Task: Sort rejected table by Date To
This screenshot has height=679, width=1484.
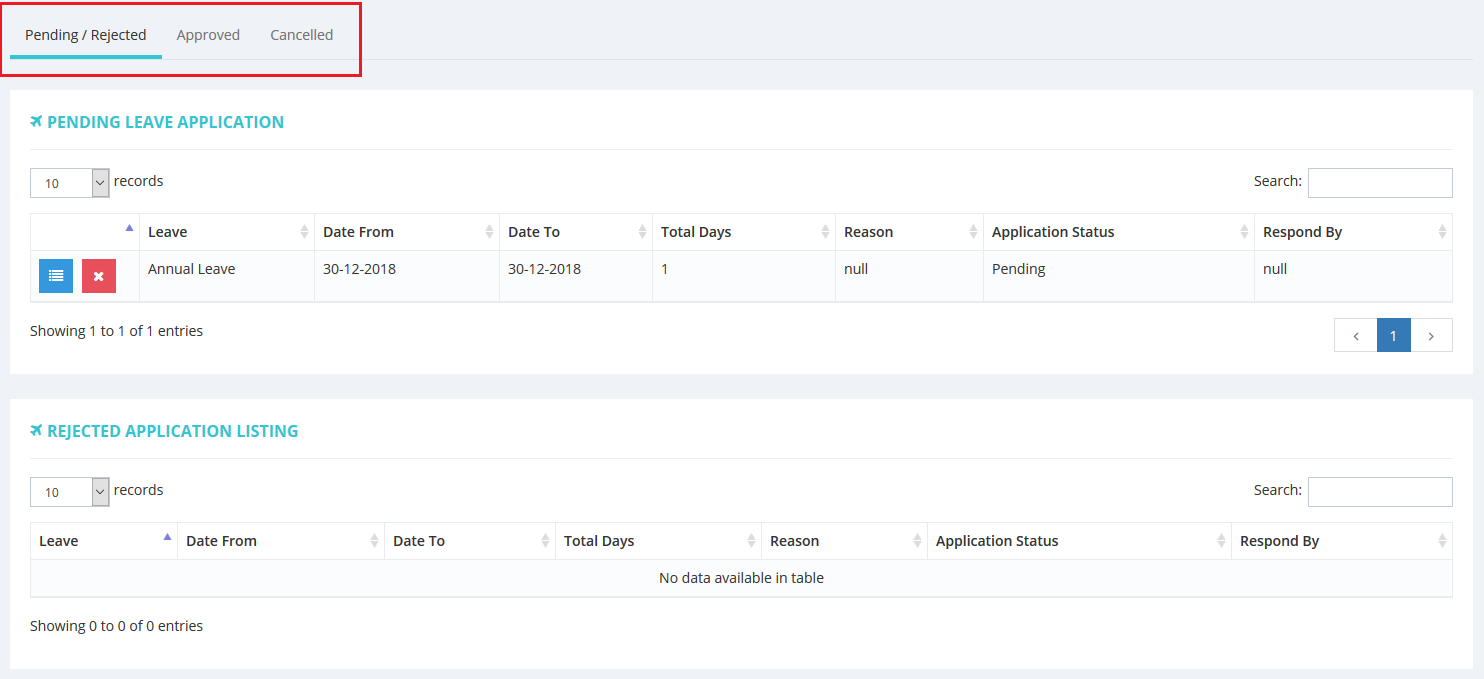Action: [x=469, y=541]
